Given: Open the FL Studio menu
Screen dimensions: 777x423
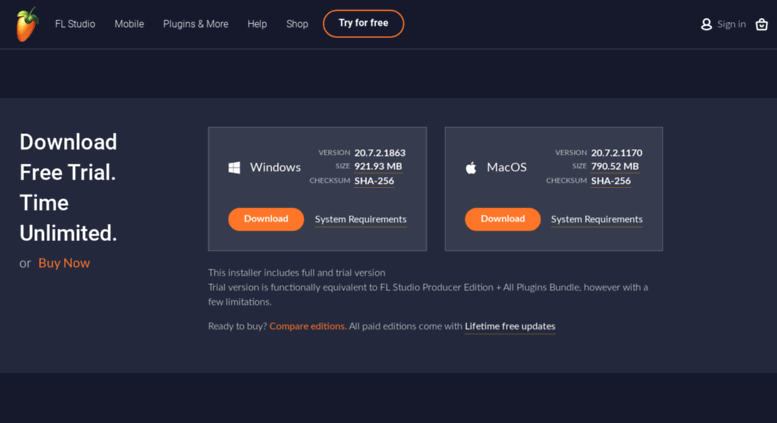Looking at the screenshot, I should pos(75,24).
